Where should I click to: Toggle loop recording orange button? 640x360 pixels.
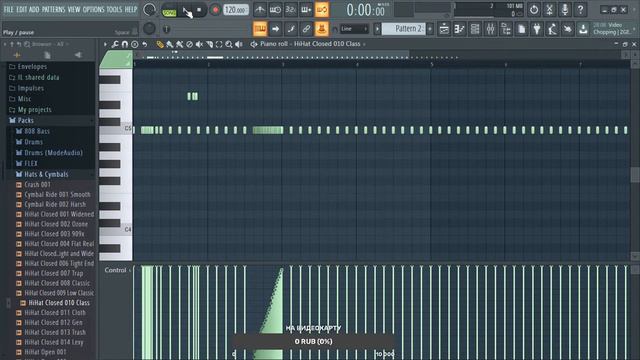click(322, 9)
